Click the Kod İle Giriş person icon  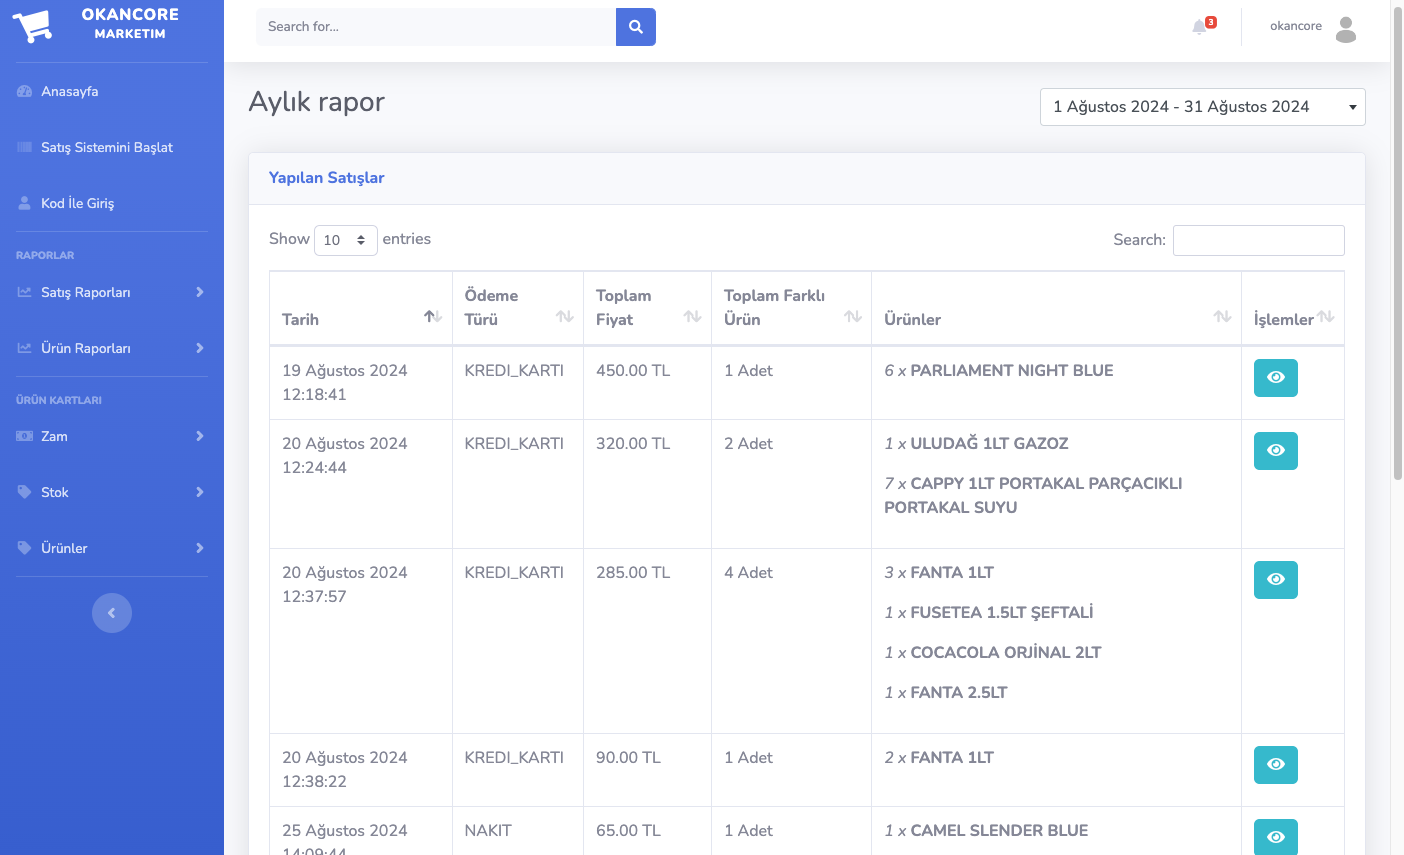click(25, 203)
